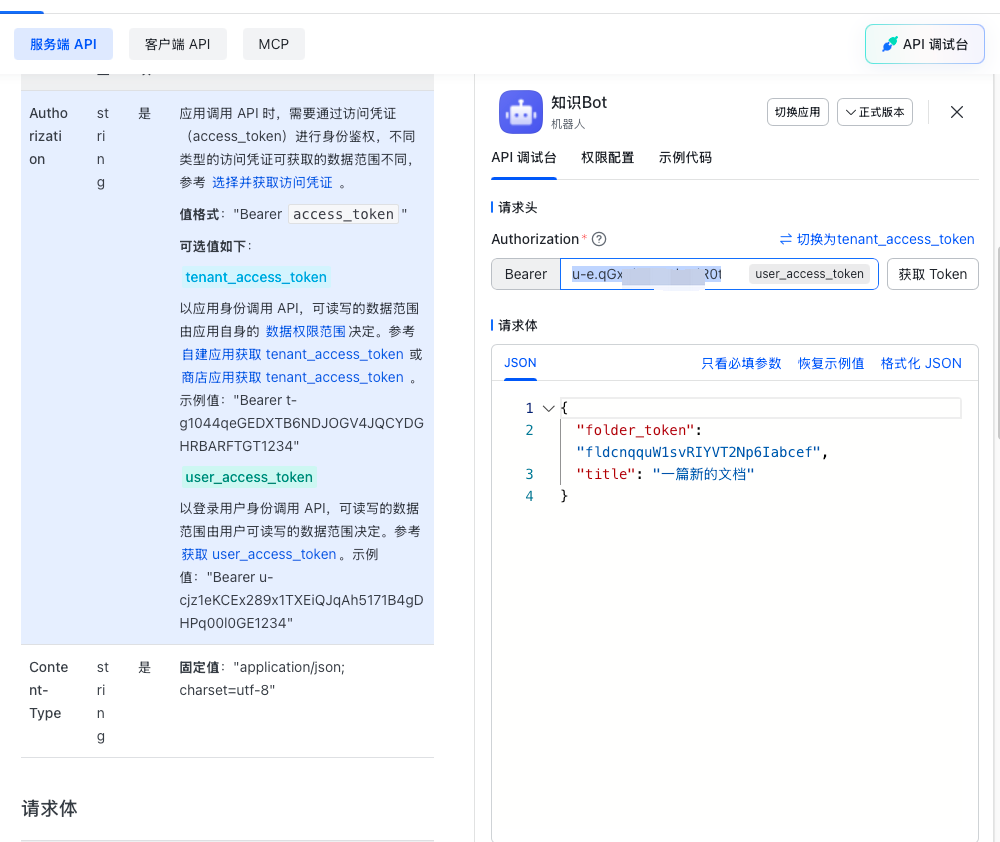Click the 格式化 JSON link
This screenshot has width=1000, height=842.
click(x=921, y=363)
